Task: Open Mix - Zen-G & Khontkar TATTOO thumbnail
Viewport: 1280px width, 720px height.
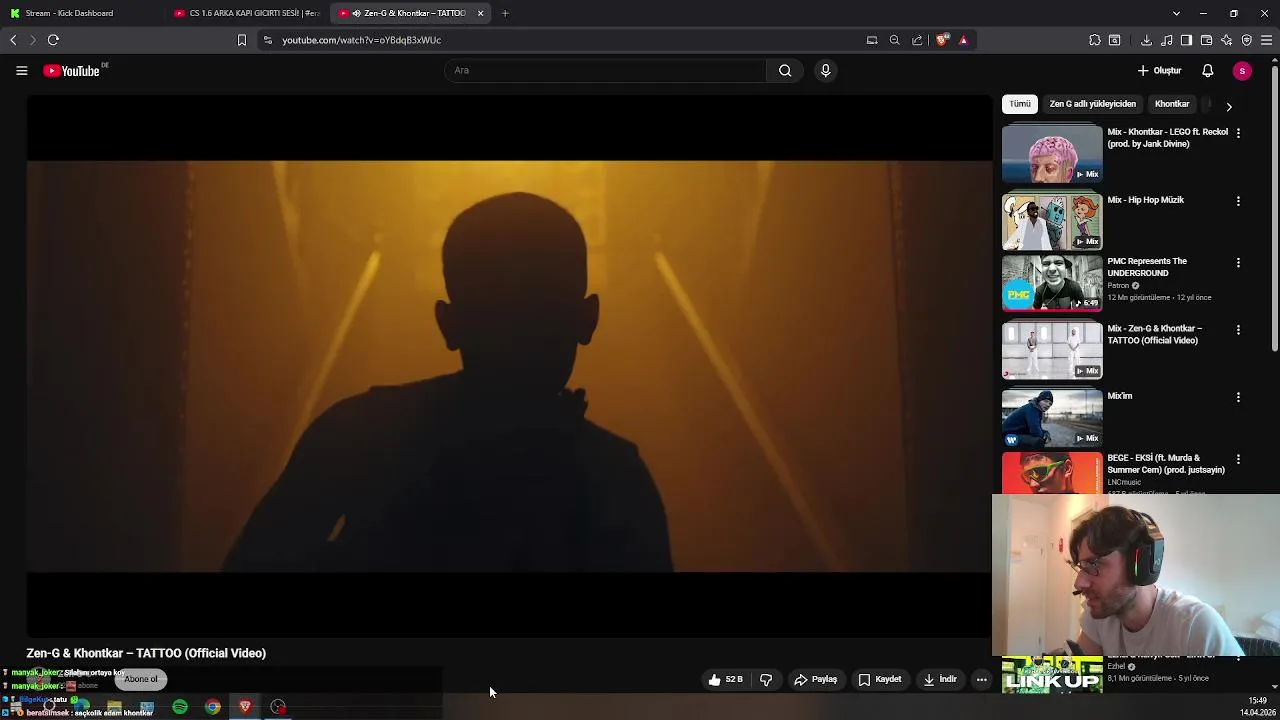Action: (1052, 350)
